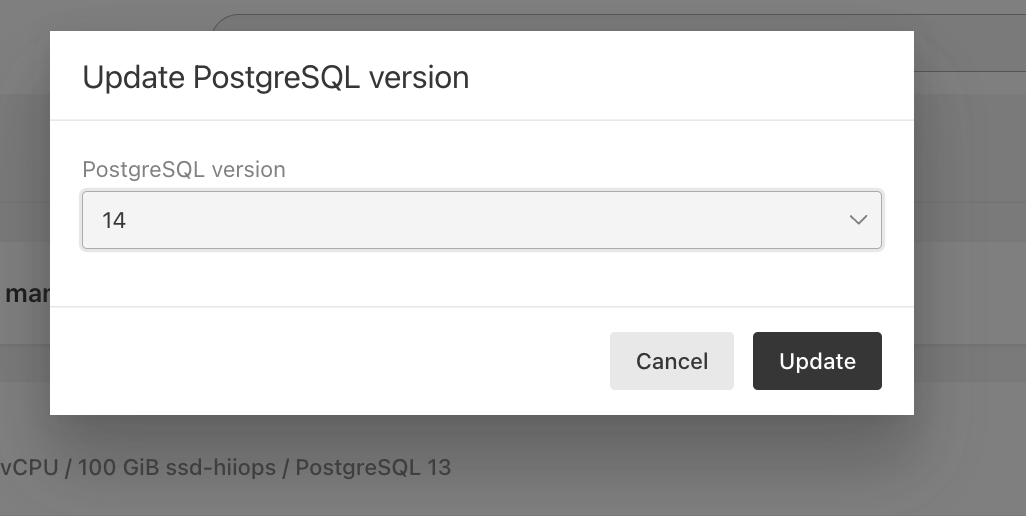Click the "Update PostgreSQL version" dialog title
Screen dimensions: 1026x516
[x=276, y=77]
